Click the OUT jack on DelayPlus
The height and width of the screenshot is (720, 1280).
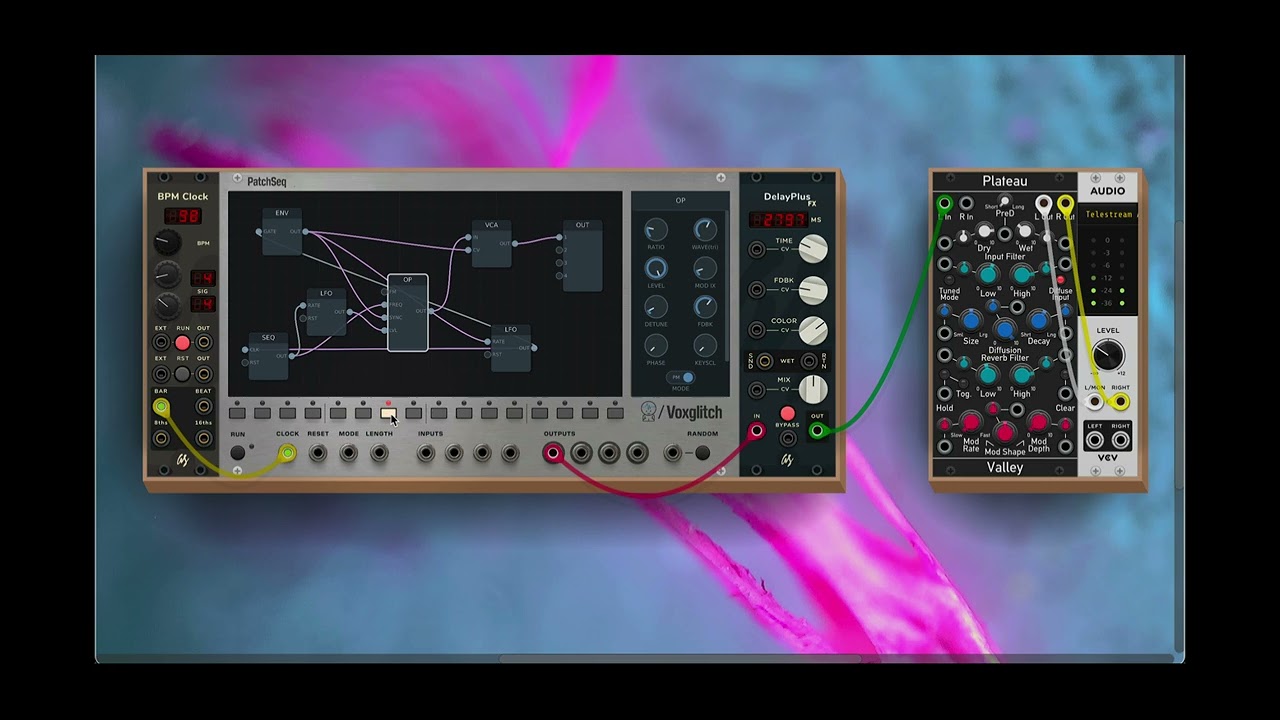(x=817, y=431)
